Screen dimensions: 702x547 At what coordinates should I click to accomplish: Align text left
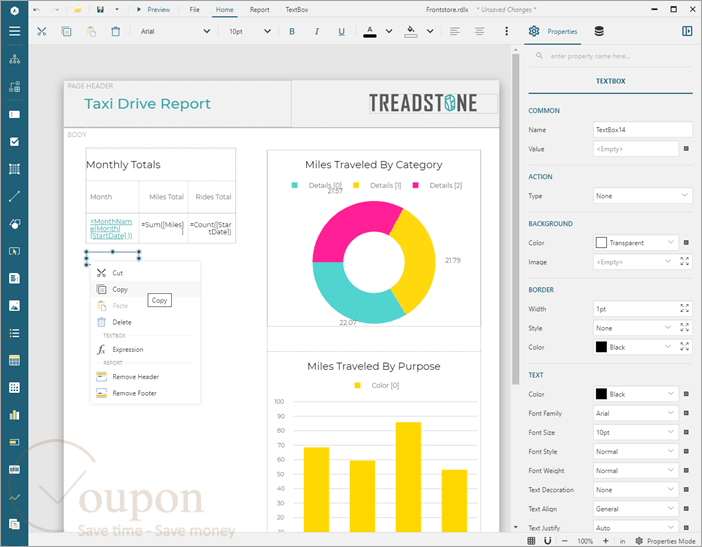pyautogui.click(x=454, y=31)
